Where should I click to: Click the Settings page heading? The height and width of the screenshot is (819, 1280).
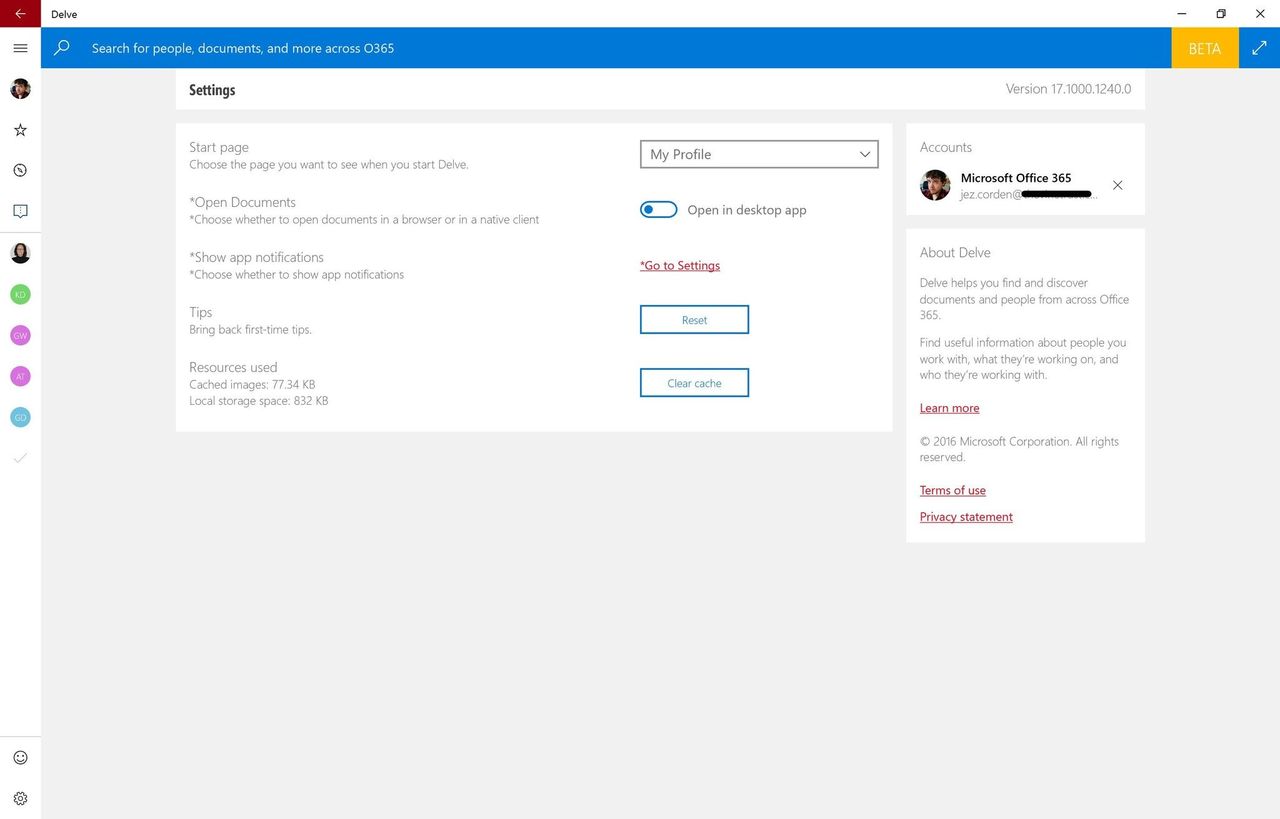[x=212, y=90]
